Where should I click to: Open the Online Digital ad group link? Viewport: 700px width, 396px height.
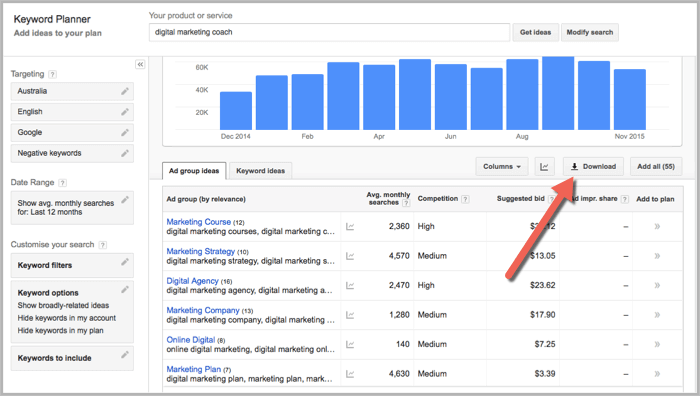pyautogui.click(x=191, y=340)
